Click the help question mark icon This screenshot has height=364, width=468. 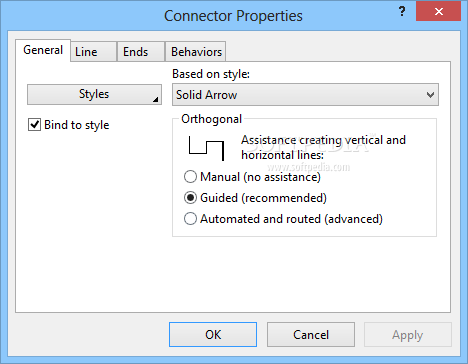[402, 12]
